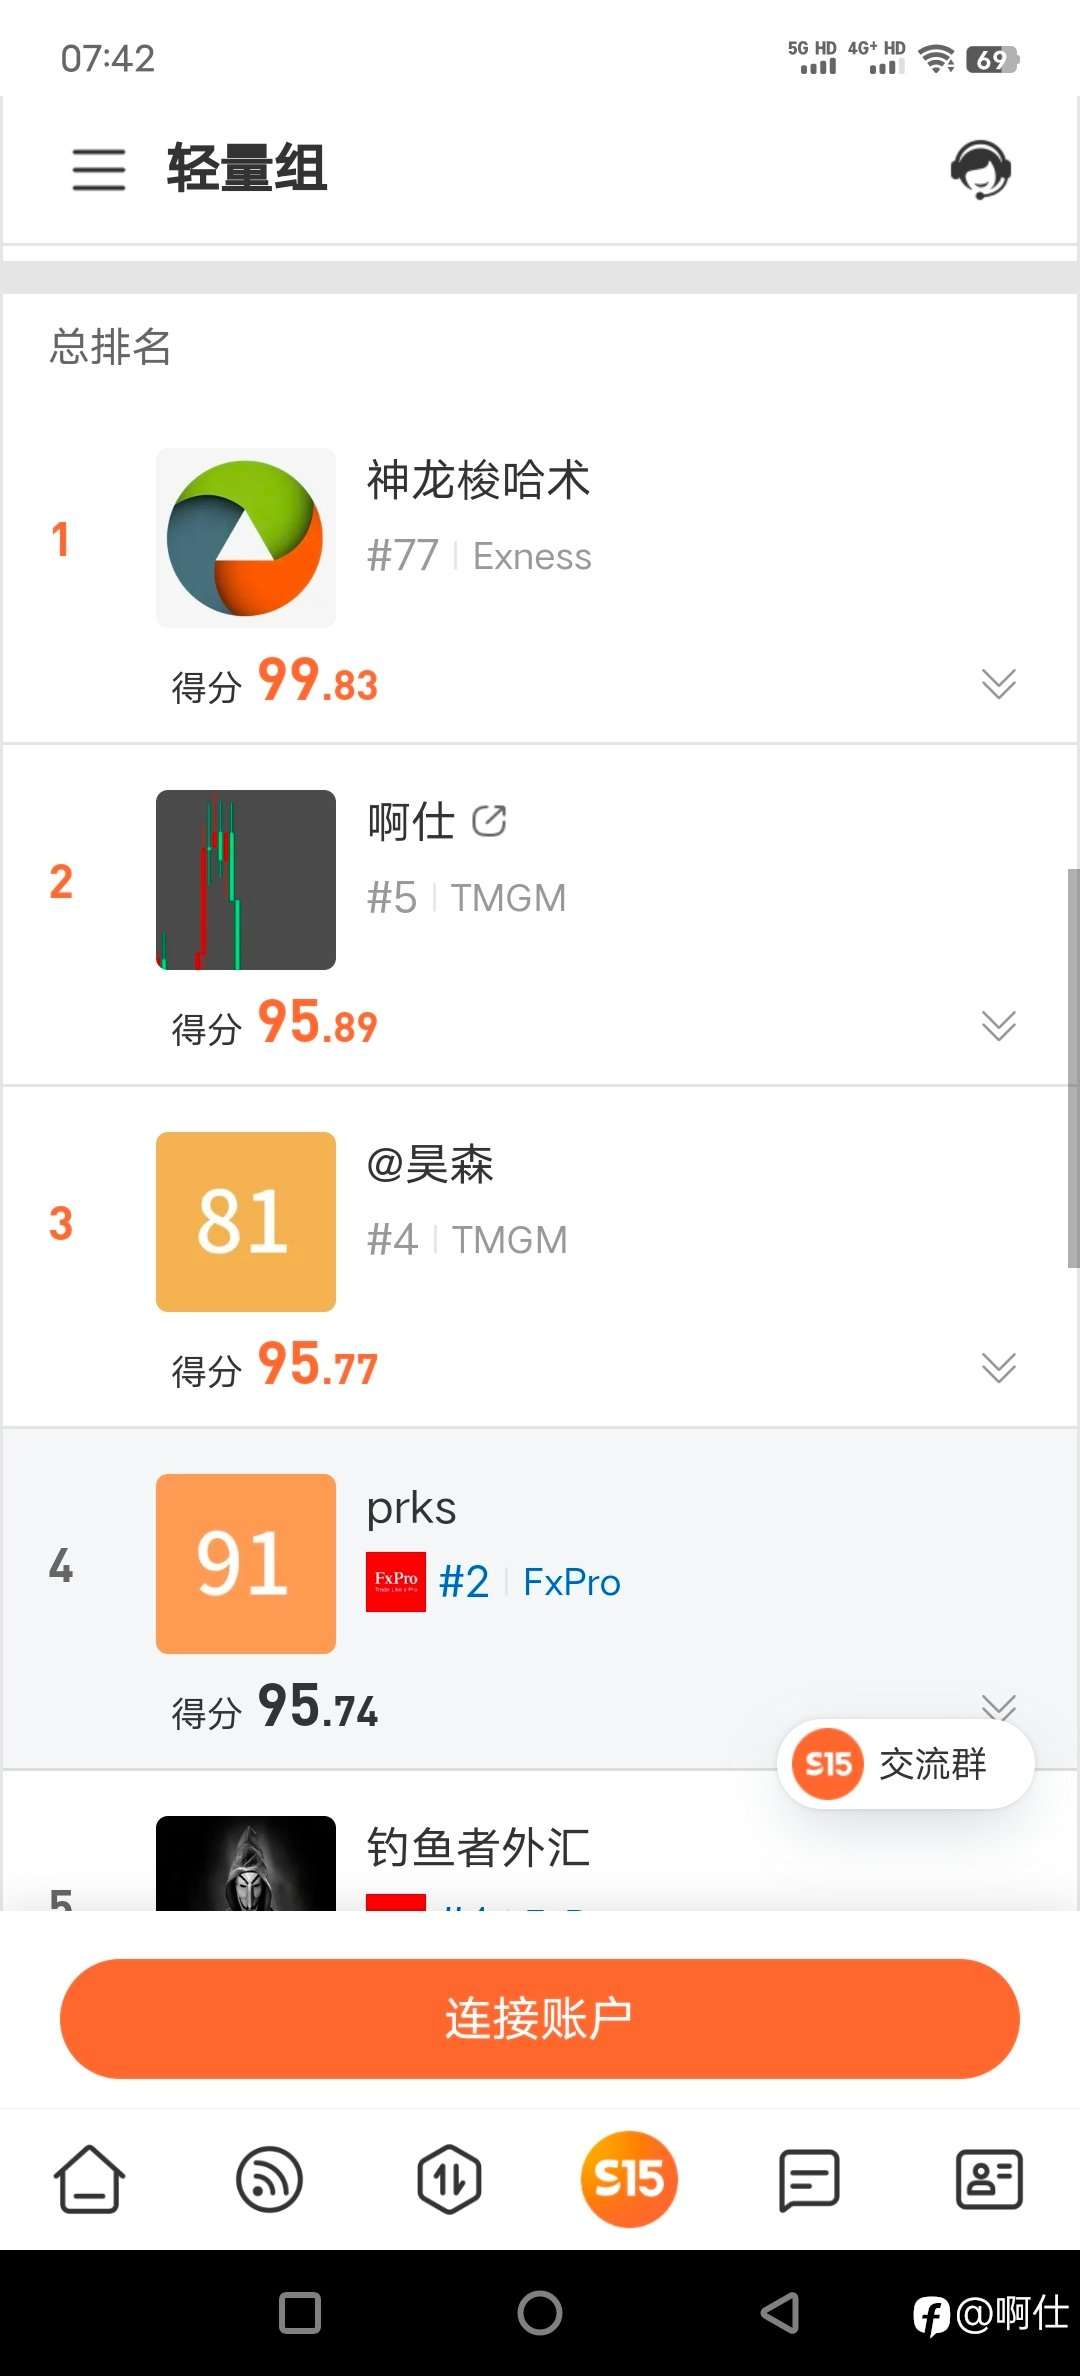This screenshot has width=1080, height=2376.
Task: Open the signal feed tab icon
Action: point(269,2180)
